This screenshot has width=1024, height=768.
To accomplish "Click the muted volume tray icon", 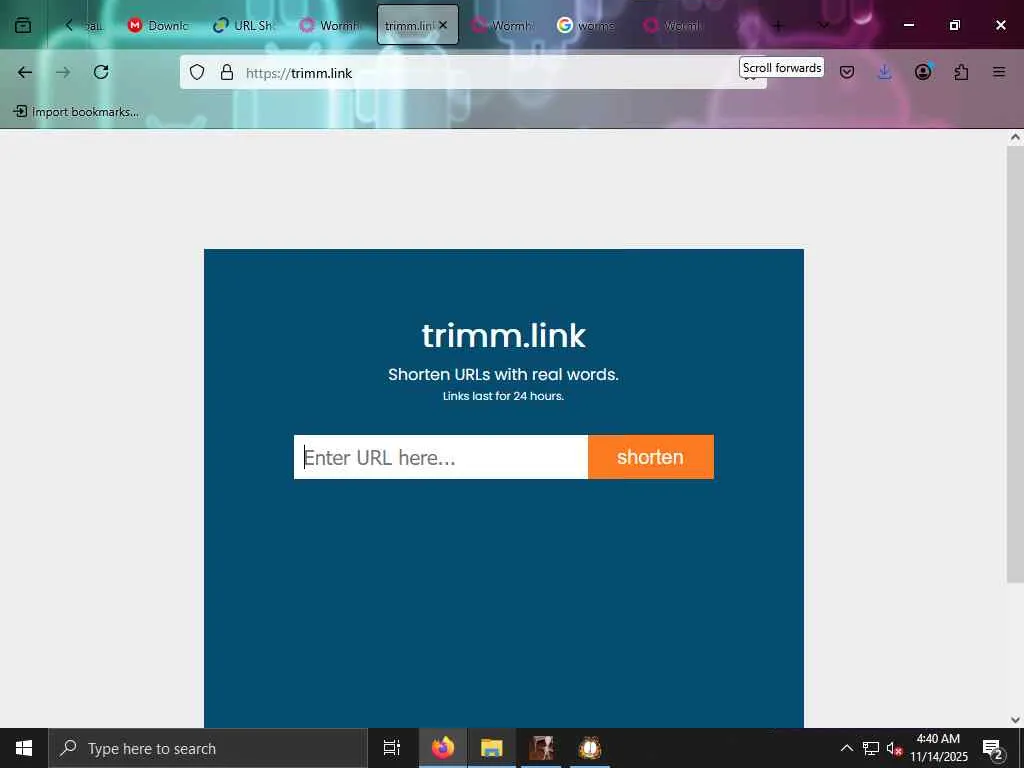I will [894, 748].
